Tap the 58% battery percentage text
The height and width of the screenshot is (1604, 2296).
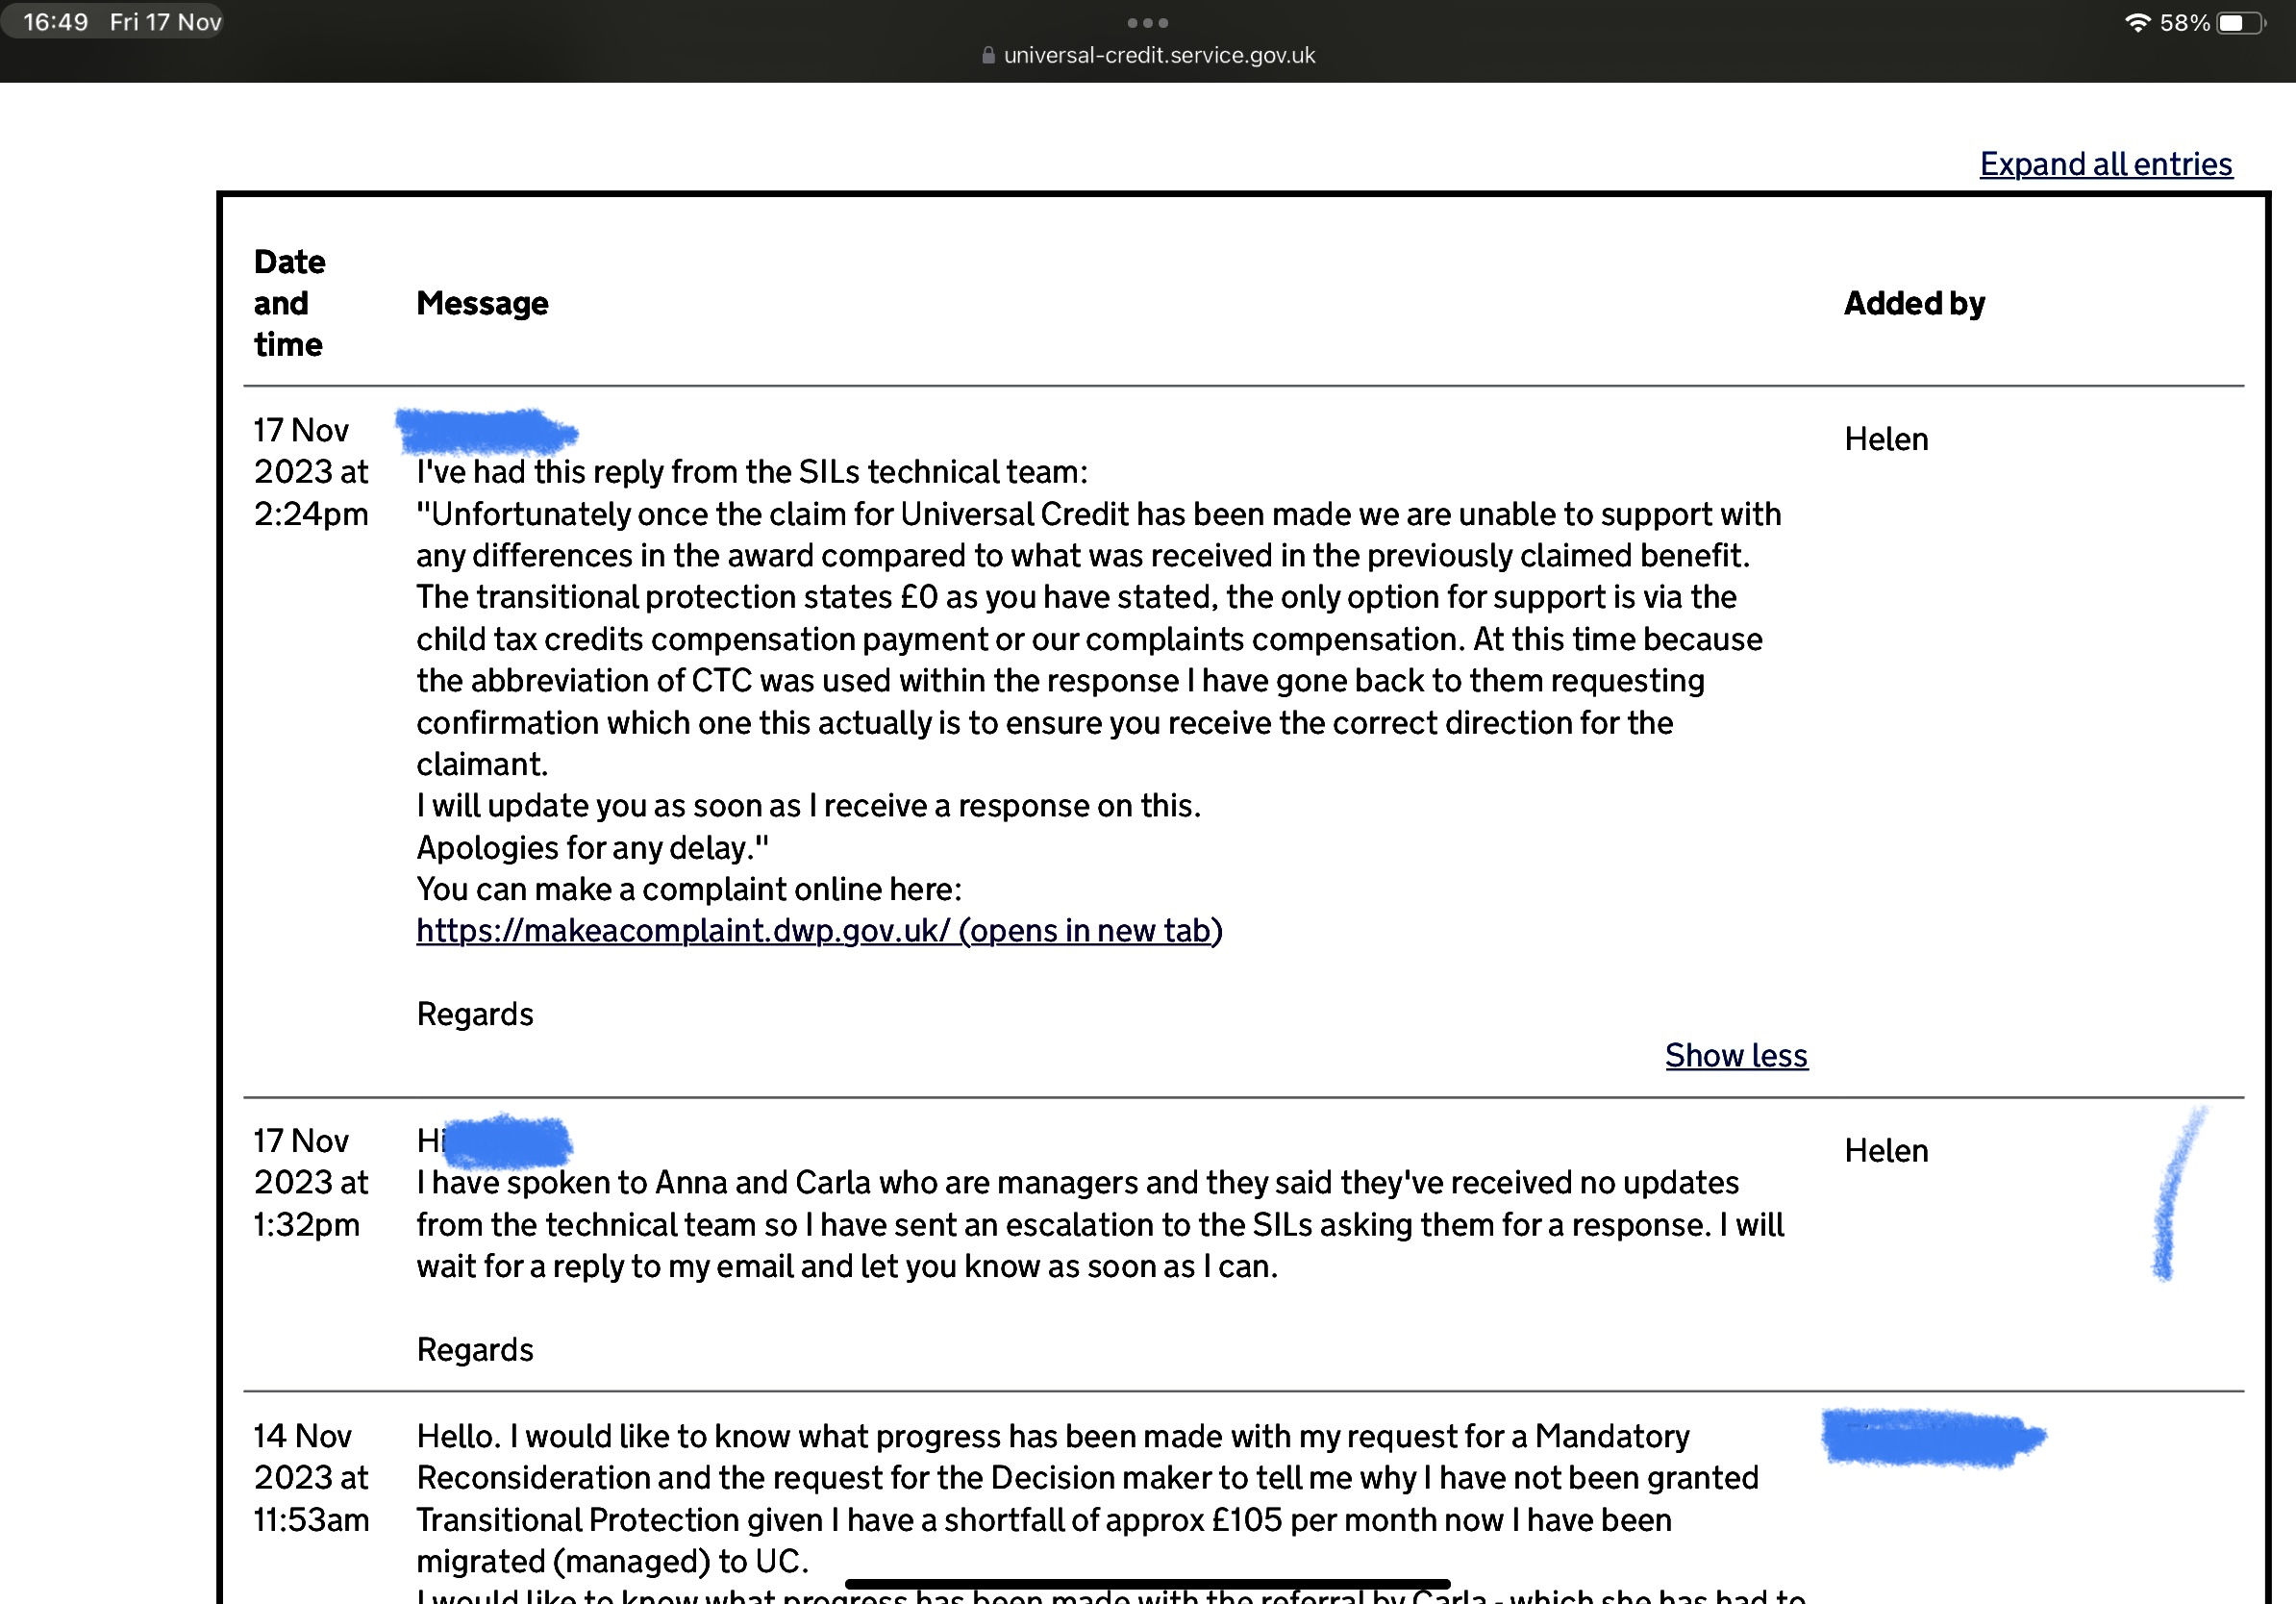tap(2184, 22)
